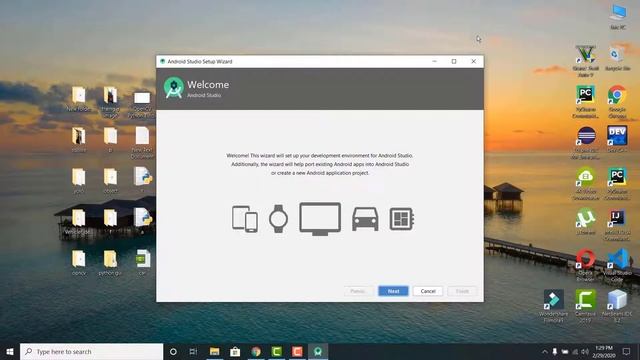Open Task View from the taskbar
This screenshot has height=360, width=640.
click(193, 351)
